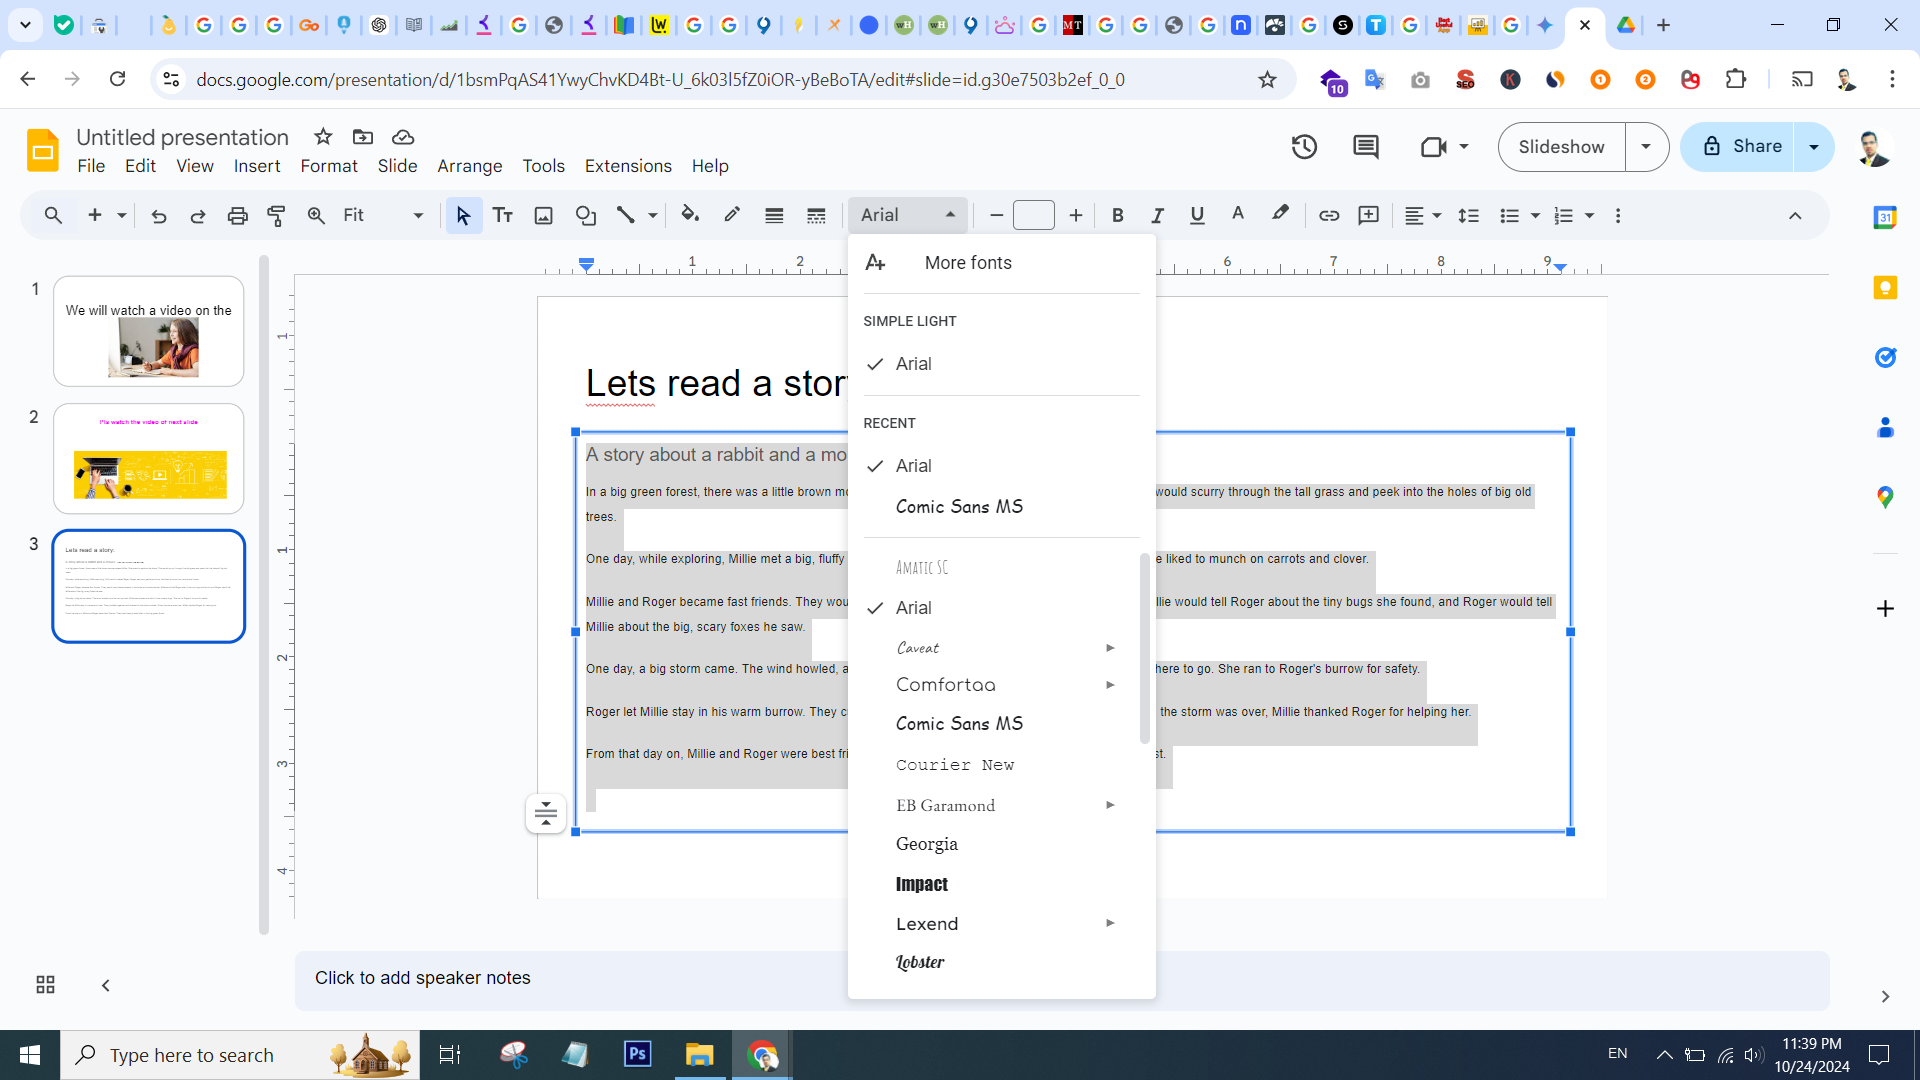Expand the EB Garamond font variants
1920x1080 pixels.
1110,805
